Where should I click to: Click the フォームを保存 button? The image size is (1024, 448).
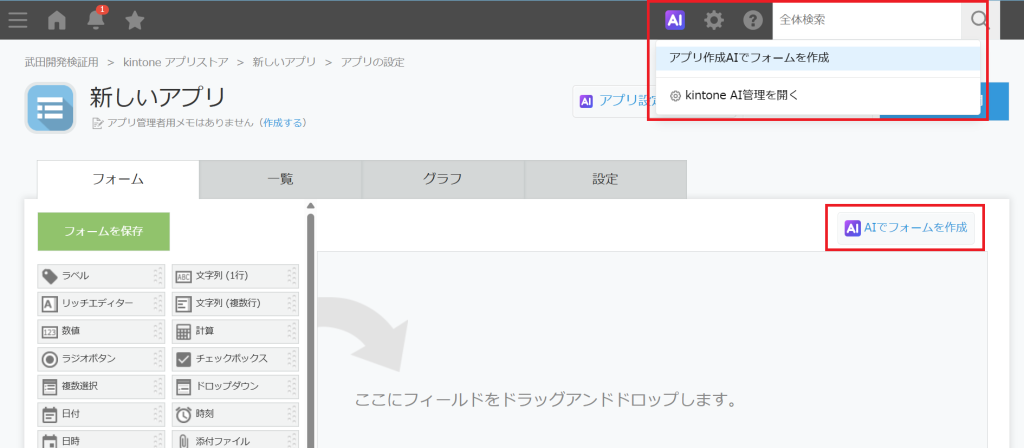(104, 231)
